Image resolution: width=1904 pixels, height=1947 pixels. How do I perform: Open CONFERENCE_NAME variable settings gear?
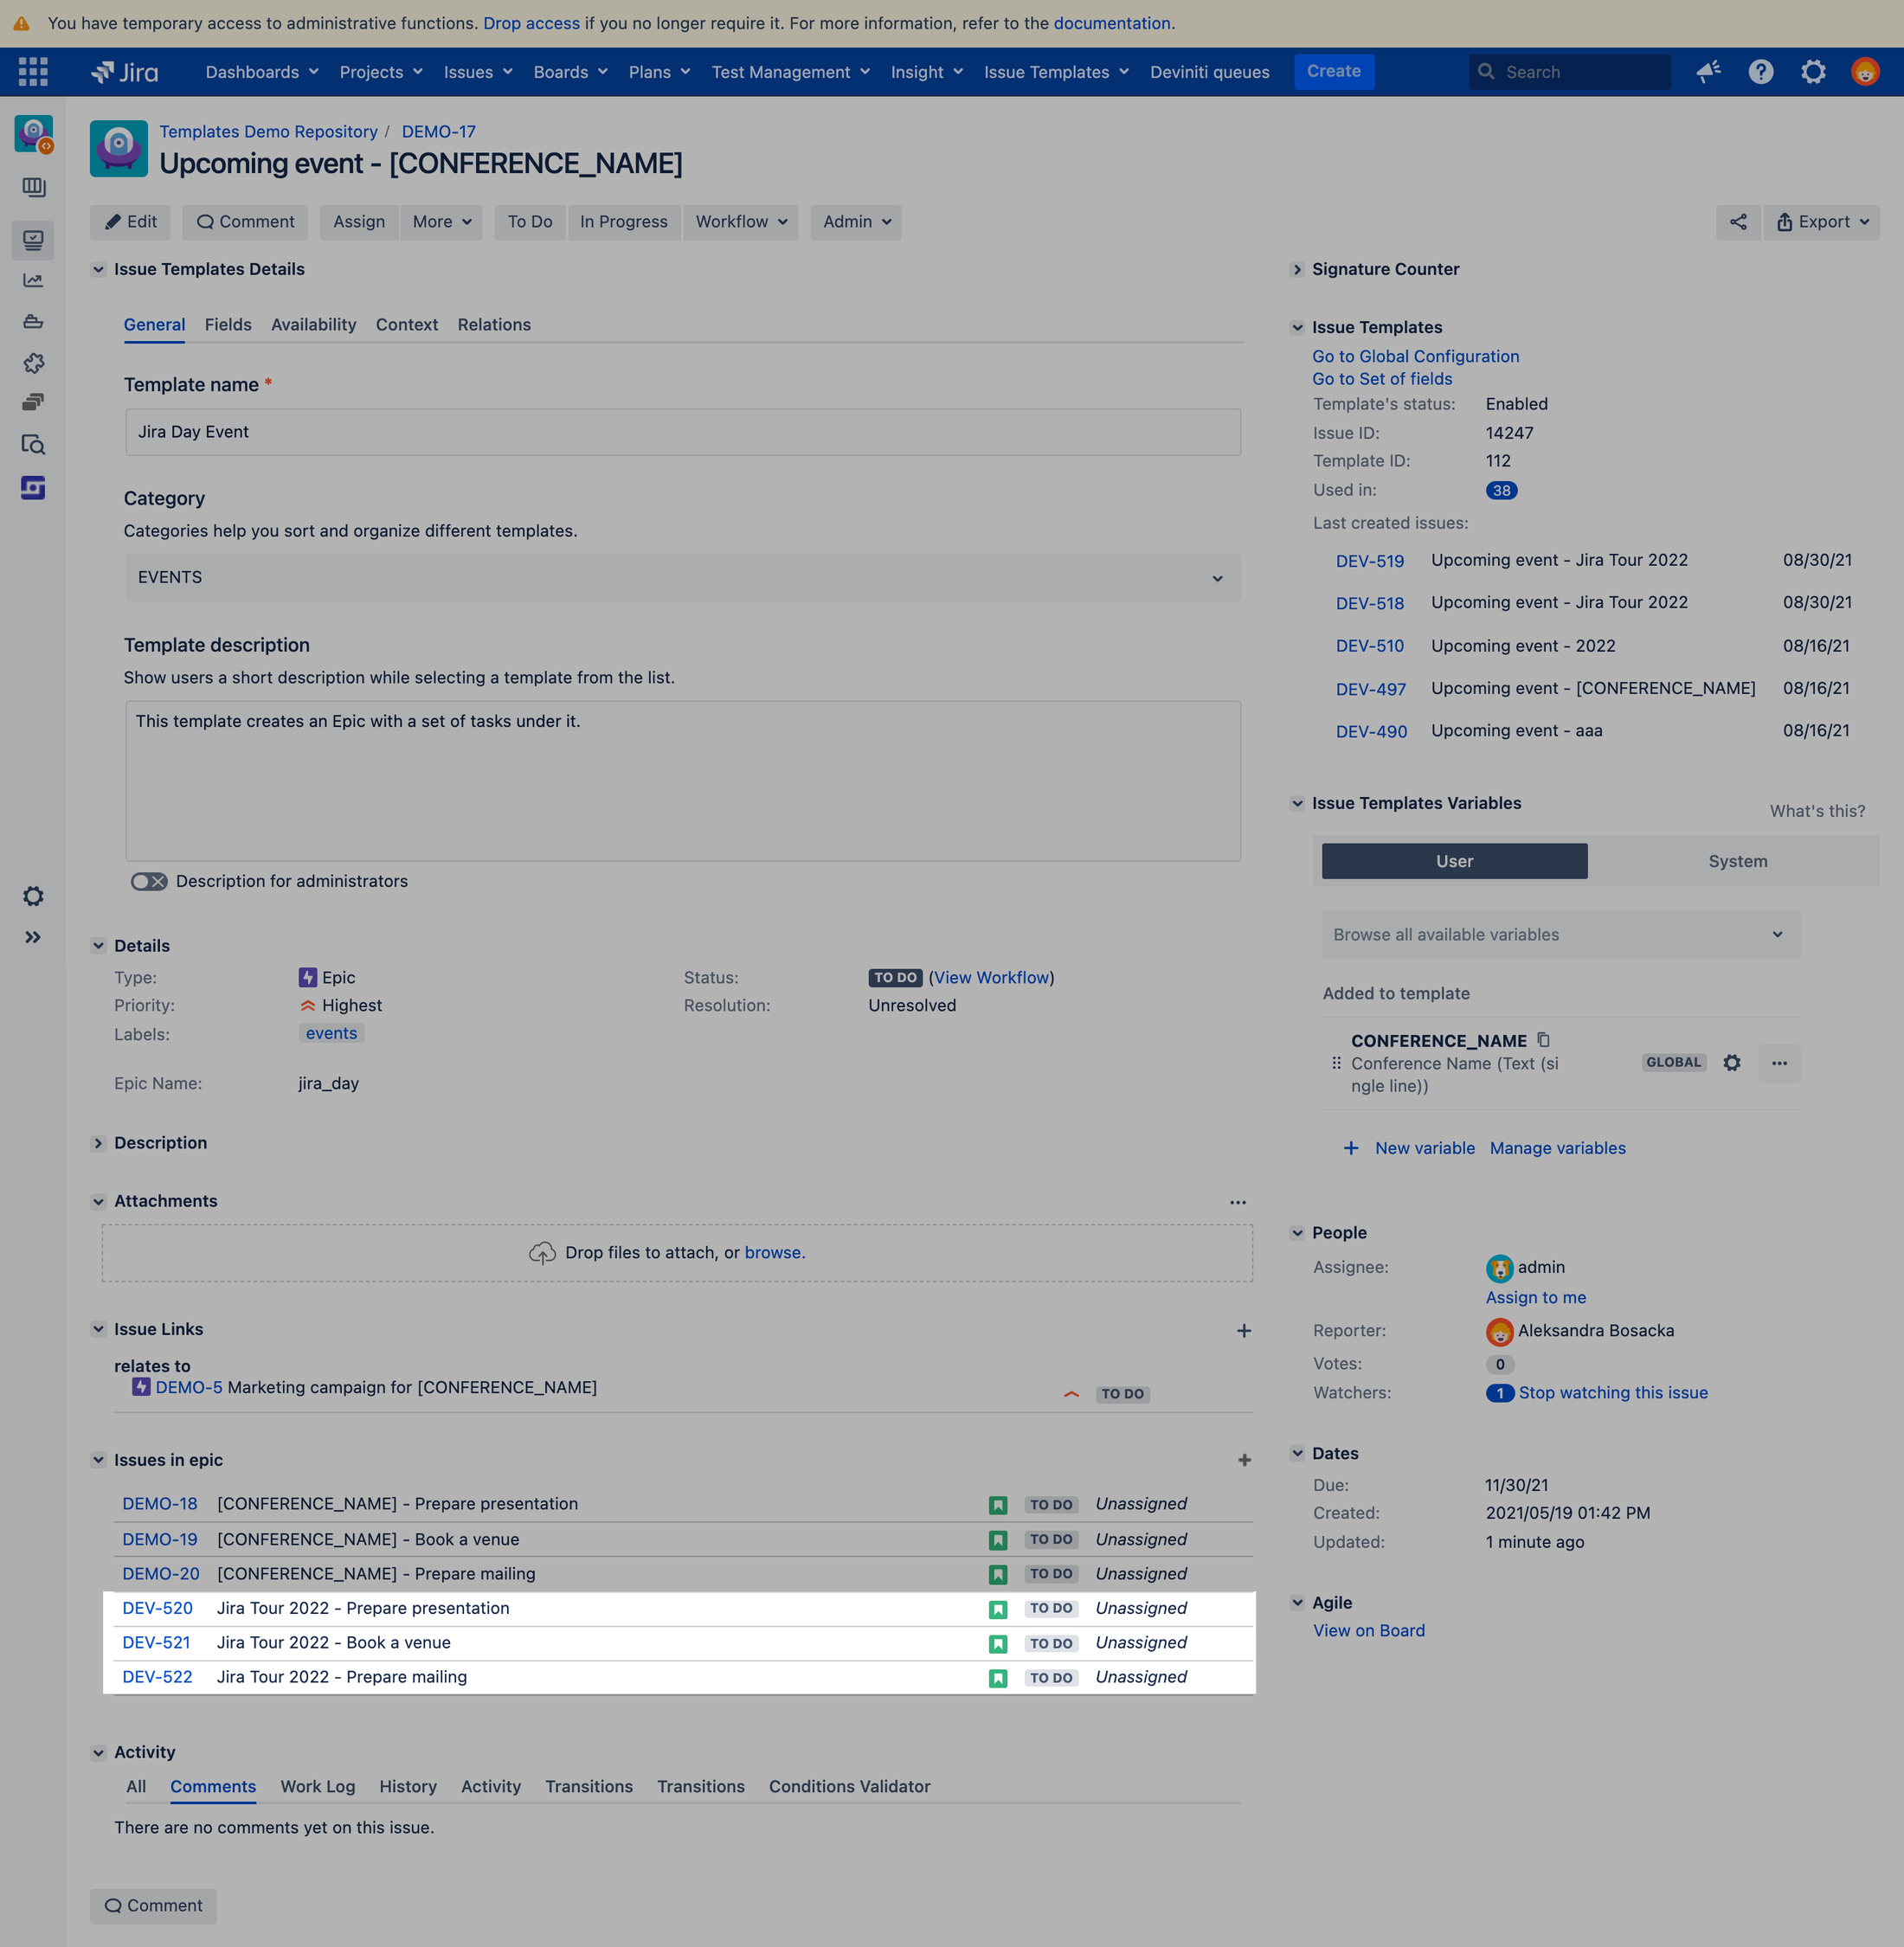(1731, 1063)
